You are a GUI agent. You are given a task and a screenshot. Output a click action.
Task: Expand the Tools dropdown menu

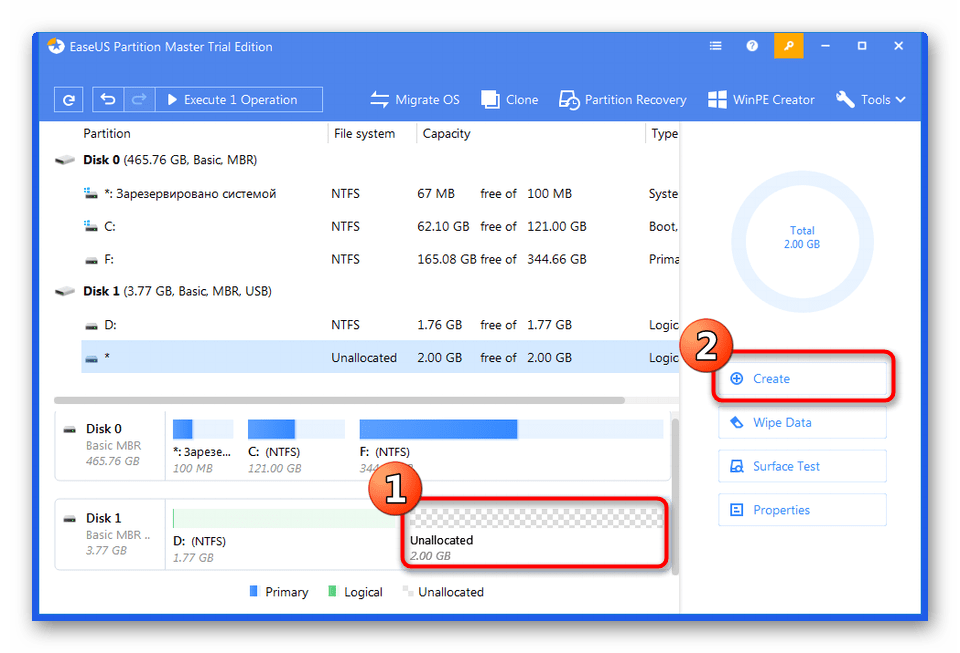870,100
